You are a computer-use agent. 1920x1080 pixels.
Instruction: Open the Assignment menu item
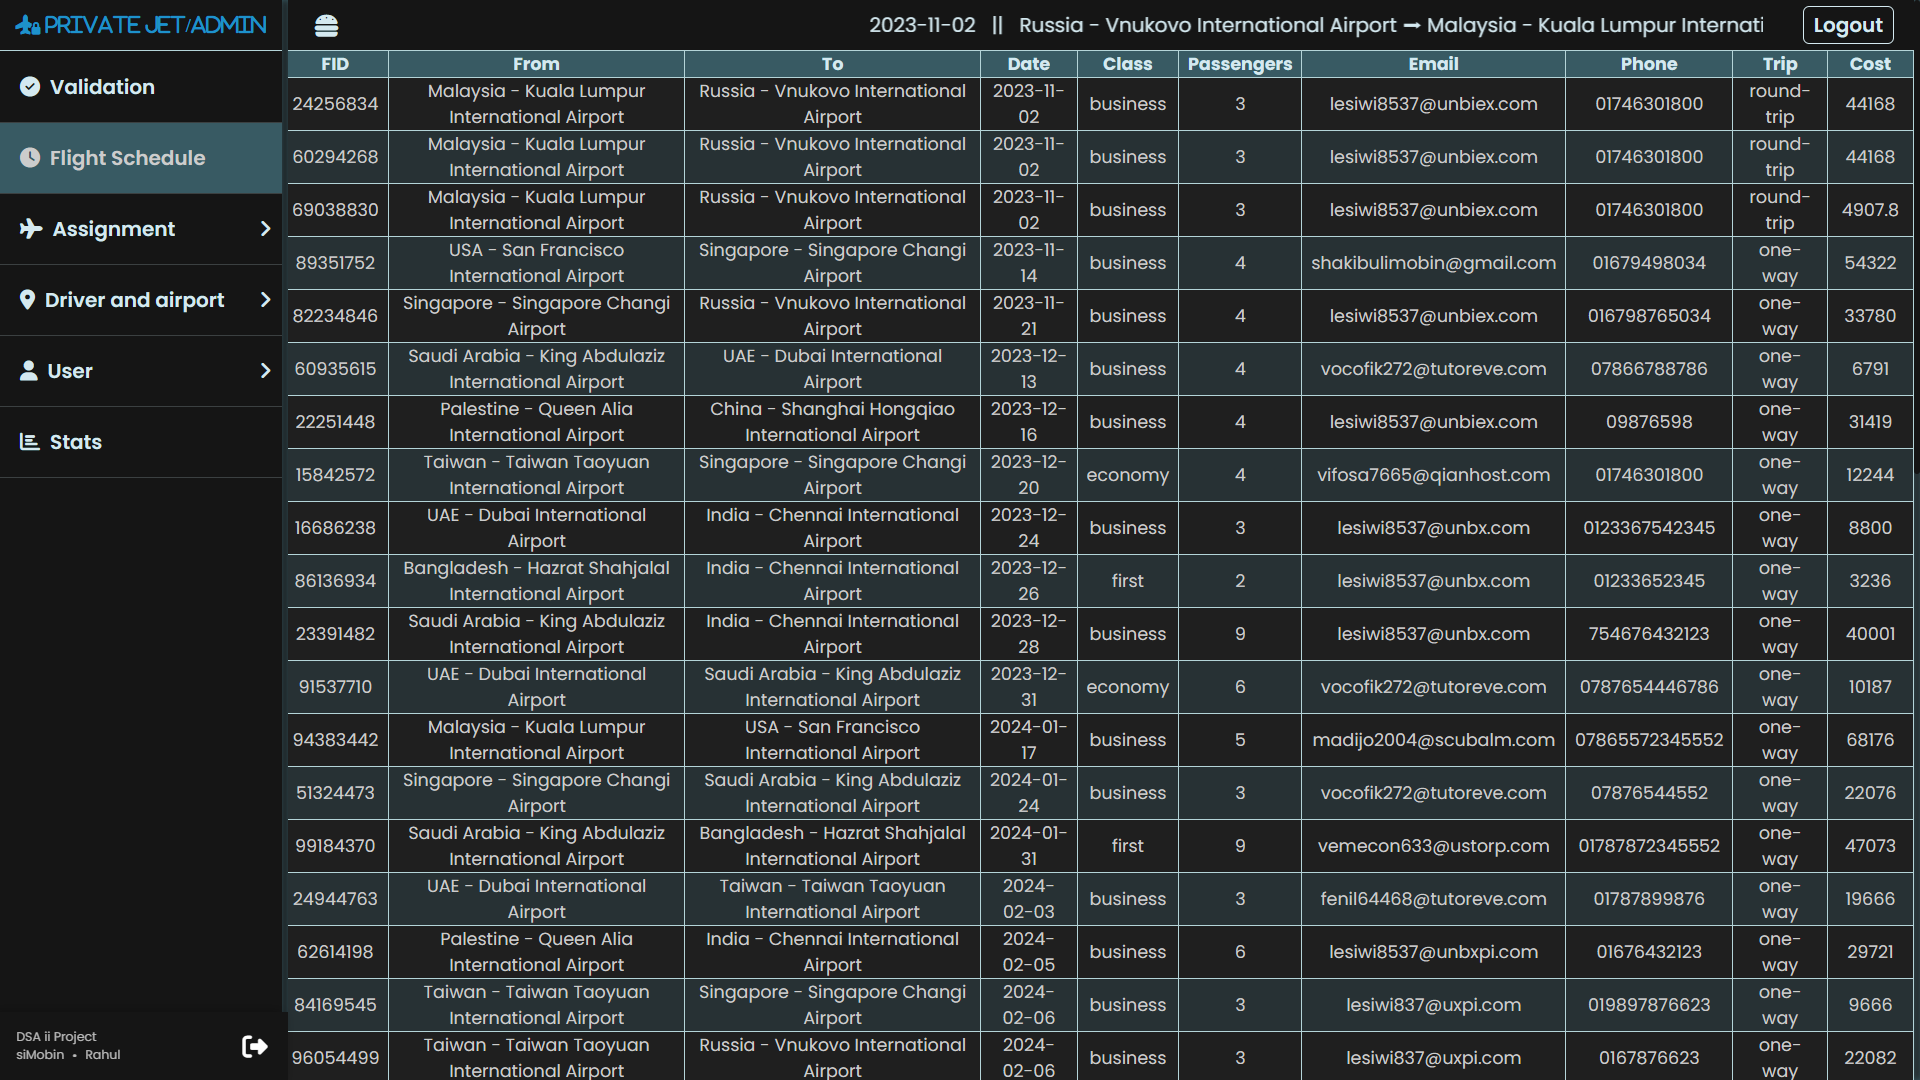[141, 229]
